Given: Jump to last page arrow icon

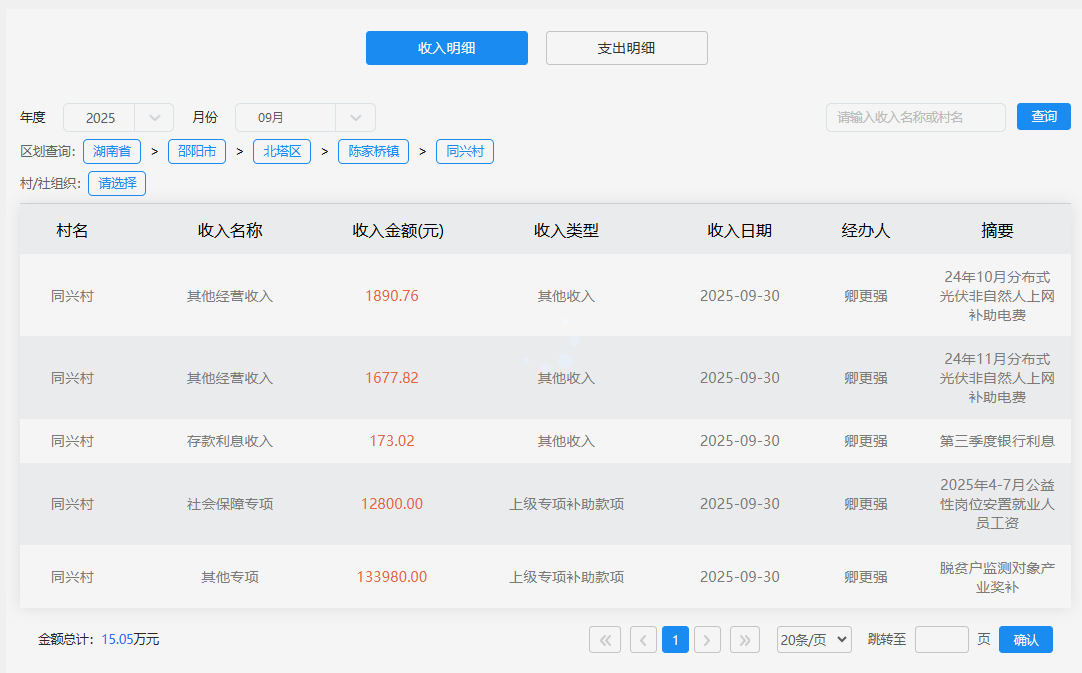Looking at the screenshot, I should pyautogui.click(x=745, y=640).
